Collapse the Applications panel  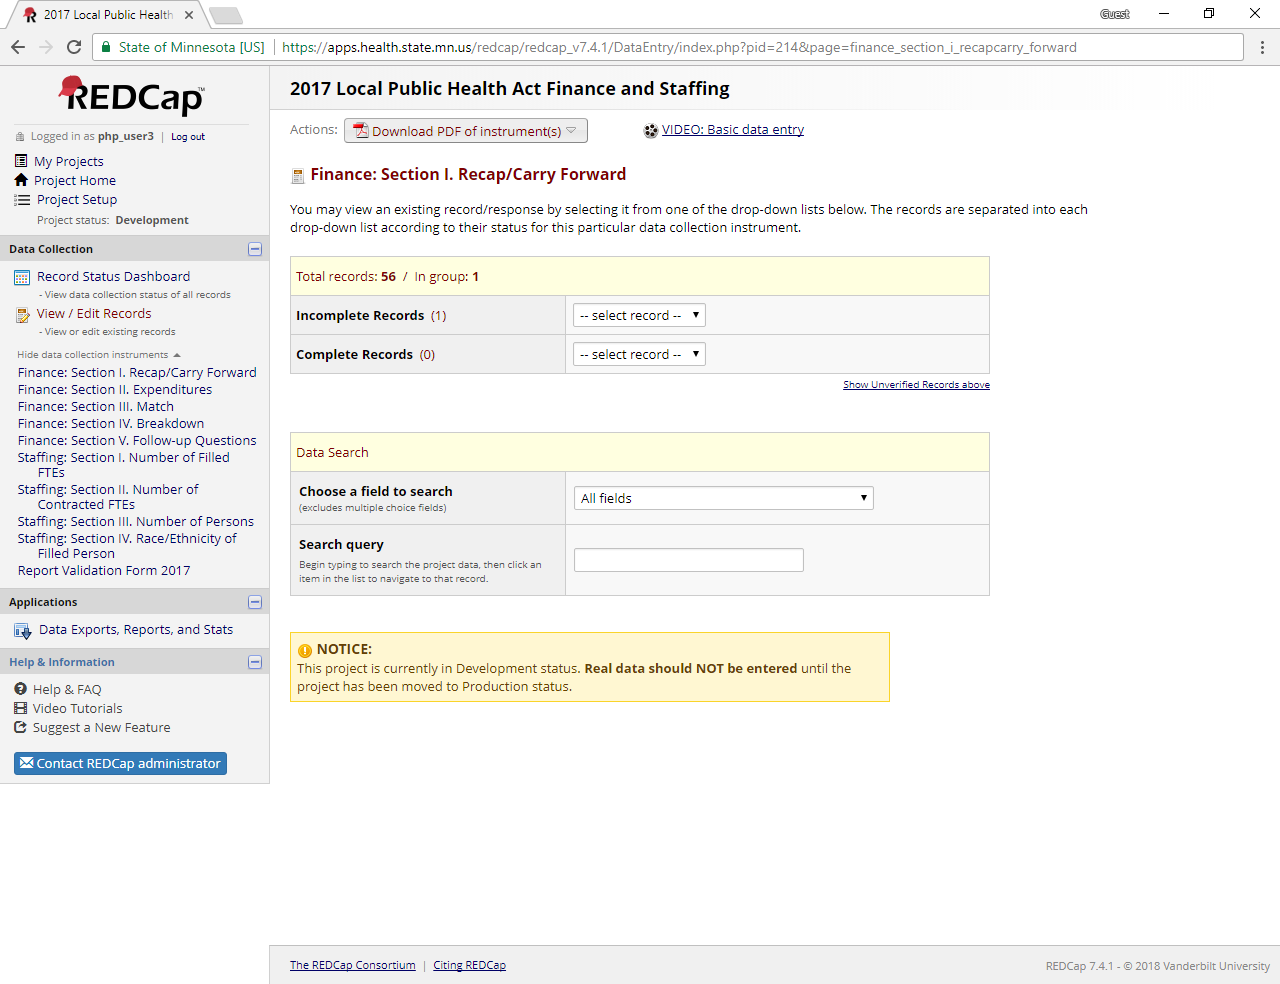[255, 602]
